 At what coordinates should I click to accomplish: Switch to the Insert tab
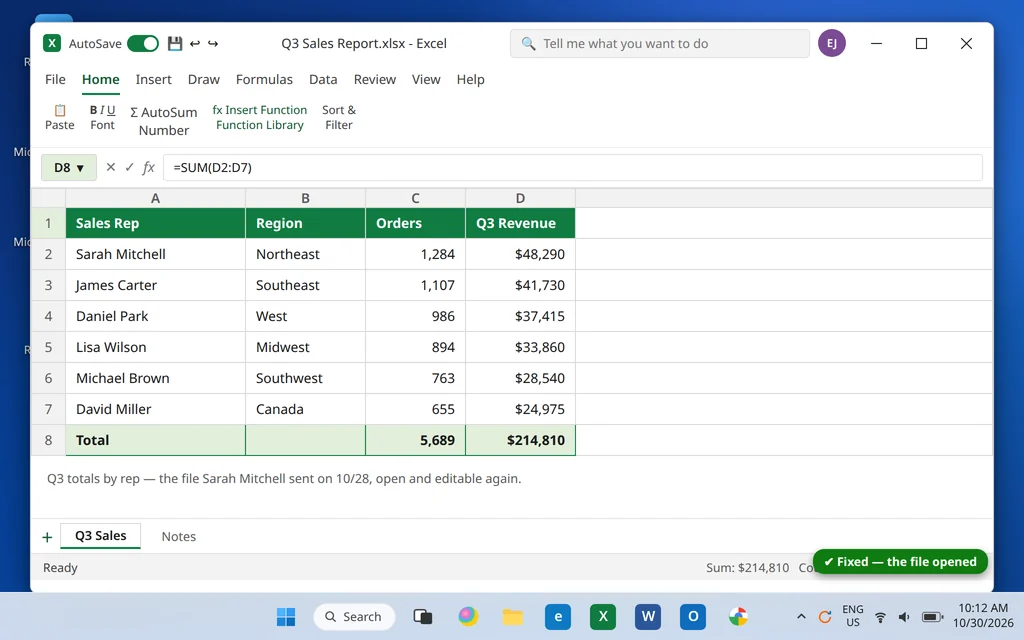click(153, 79)
